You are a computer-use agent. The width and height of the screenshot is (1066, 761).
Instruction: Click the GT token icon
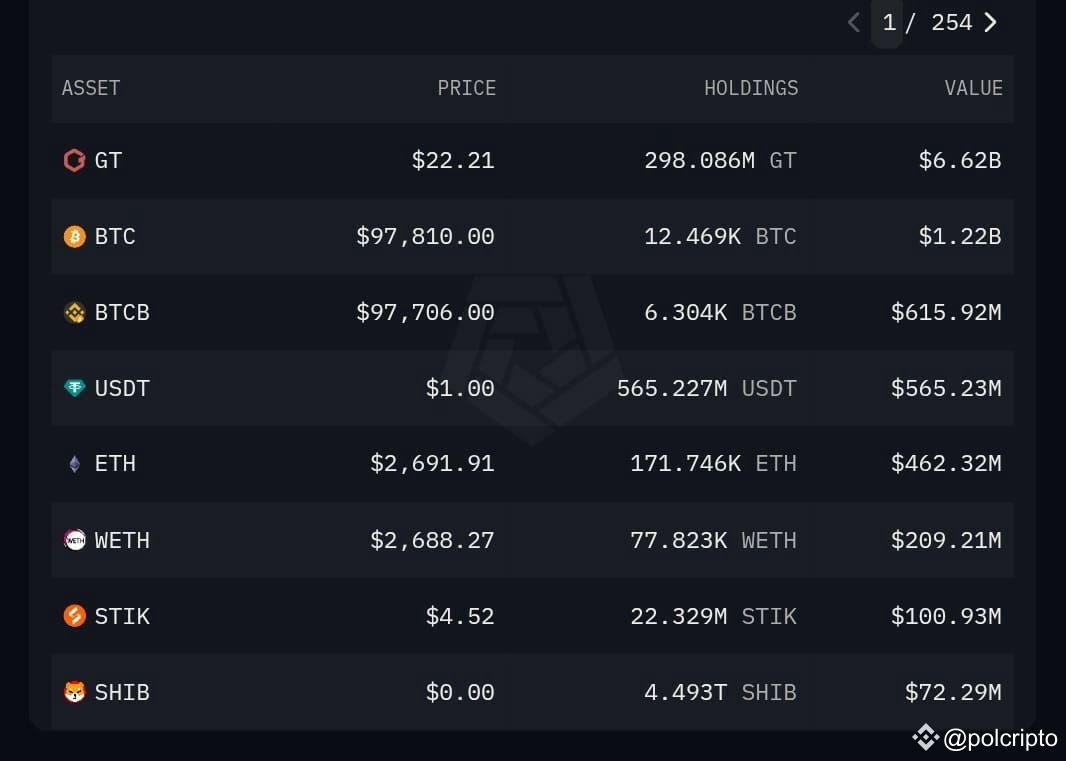click(75, 160)
